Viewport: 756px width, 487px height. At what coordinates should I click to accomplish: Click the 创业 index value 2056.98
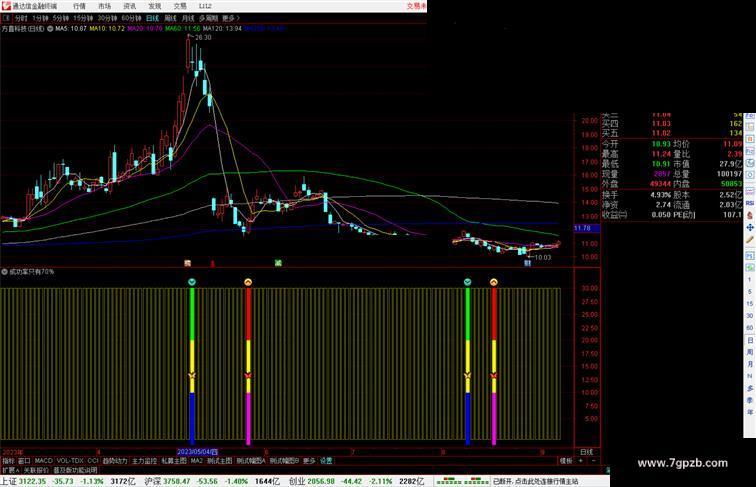[321, 481]
